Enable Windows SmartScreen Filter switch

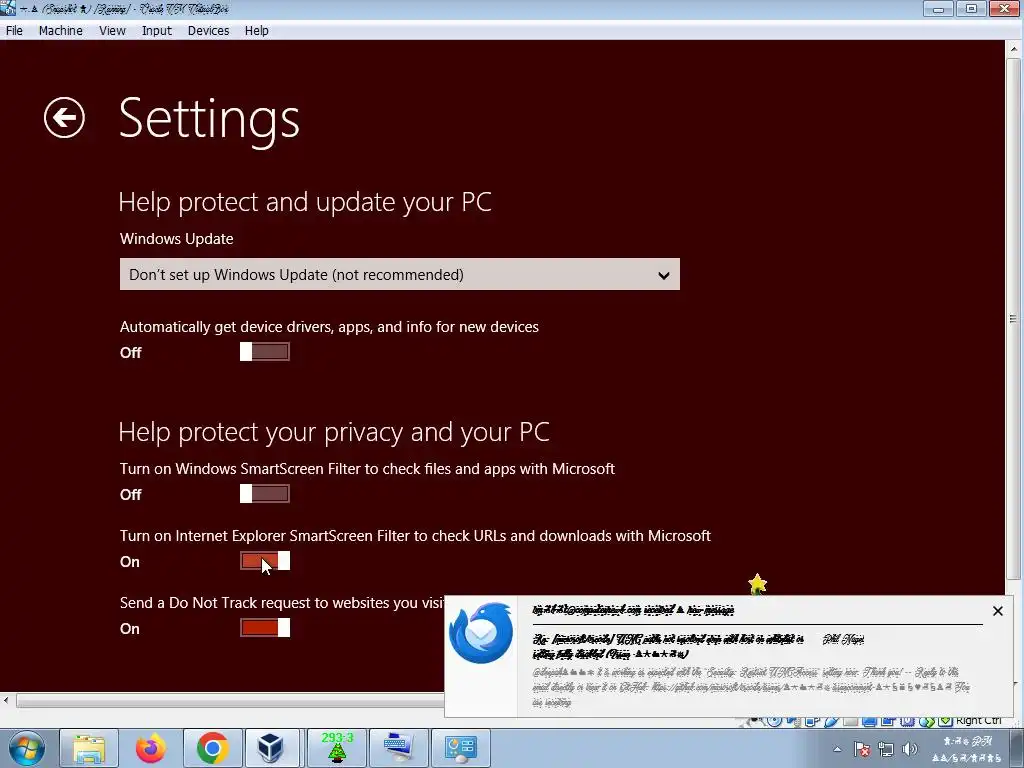pos(264,494)
